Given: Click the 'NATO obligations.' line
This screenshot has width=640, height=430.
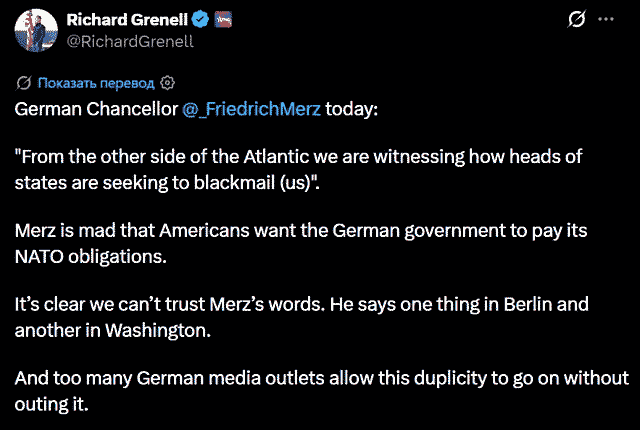Looking at the screenshot, I should point(91,257).
